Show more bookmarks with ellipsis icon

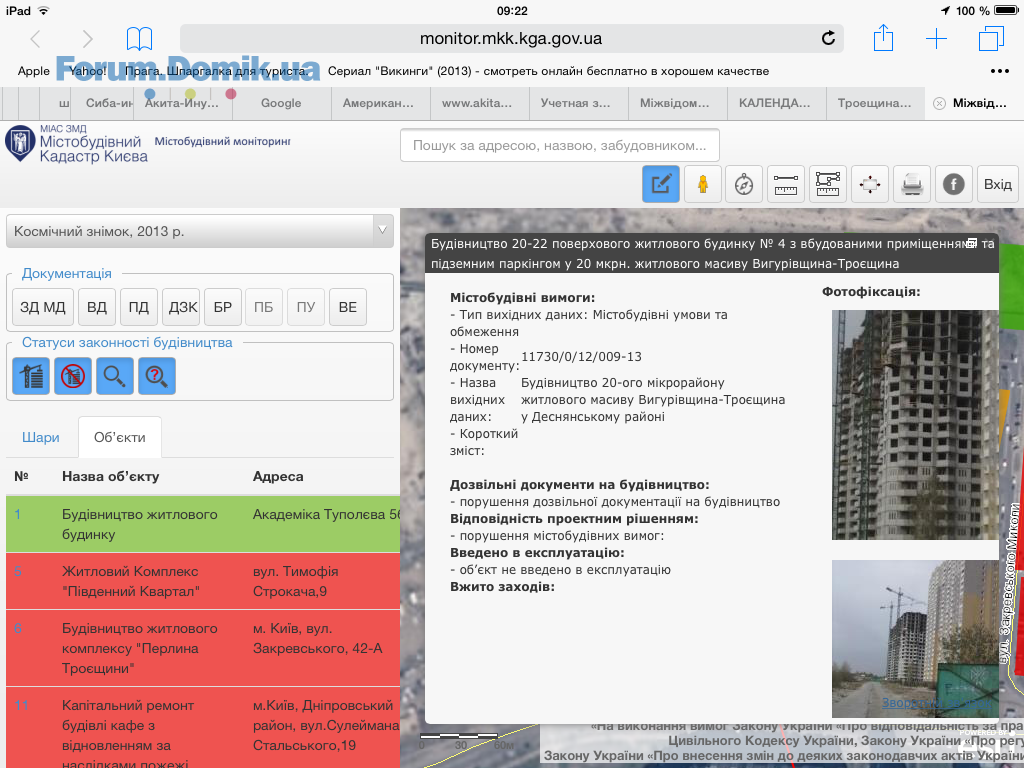point(999,71)
